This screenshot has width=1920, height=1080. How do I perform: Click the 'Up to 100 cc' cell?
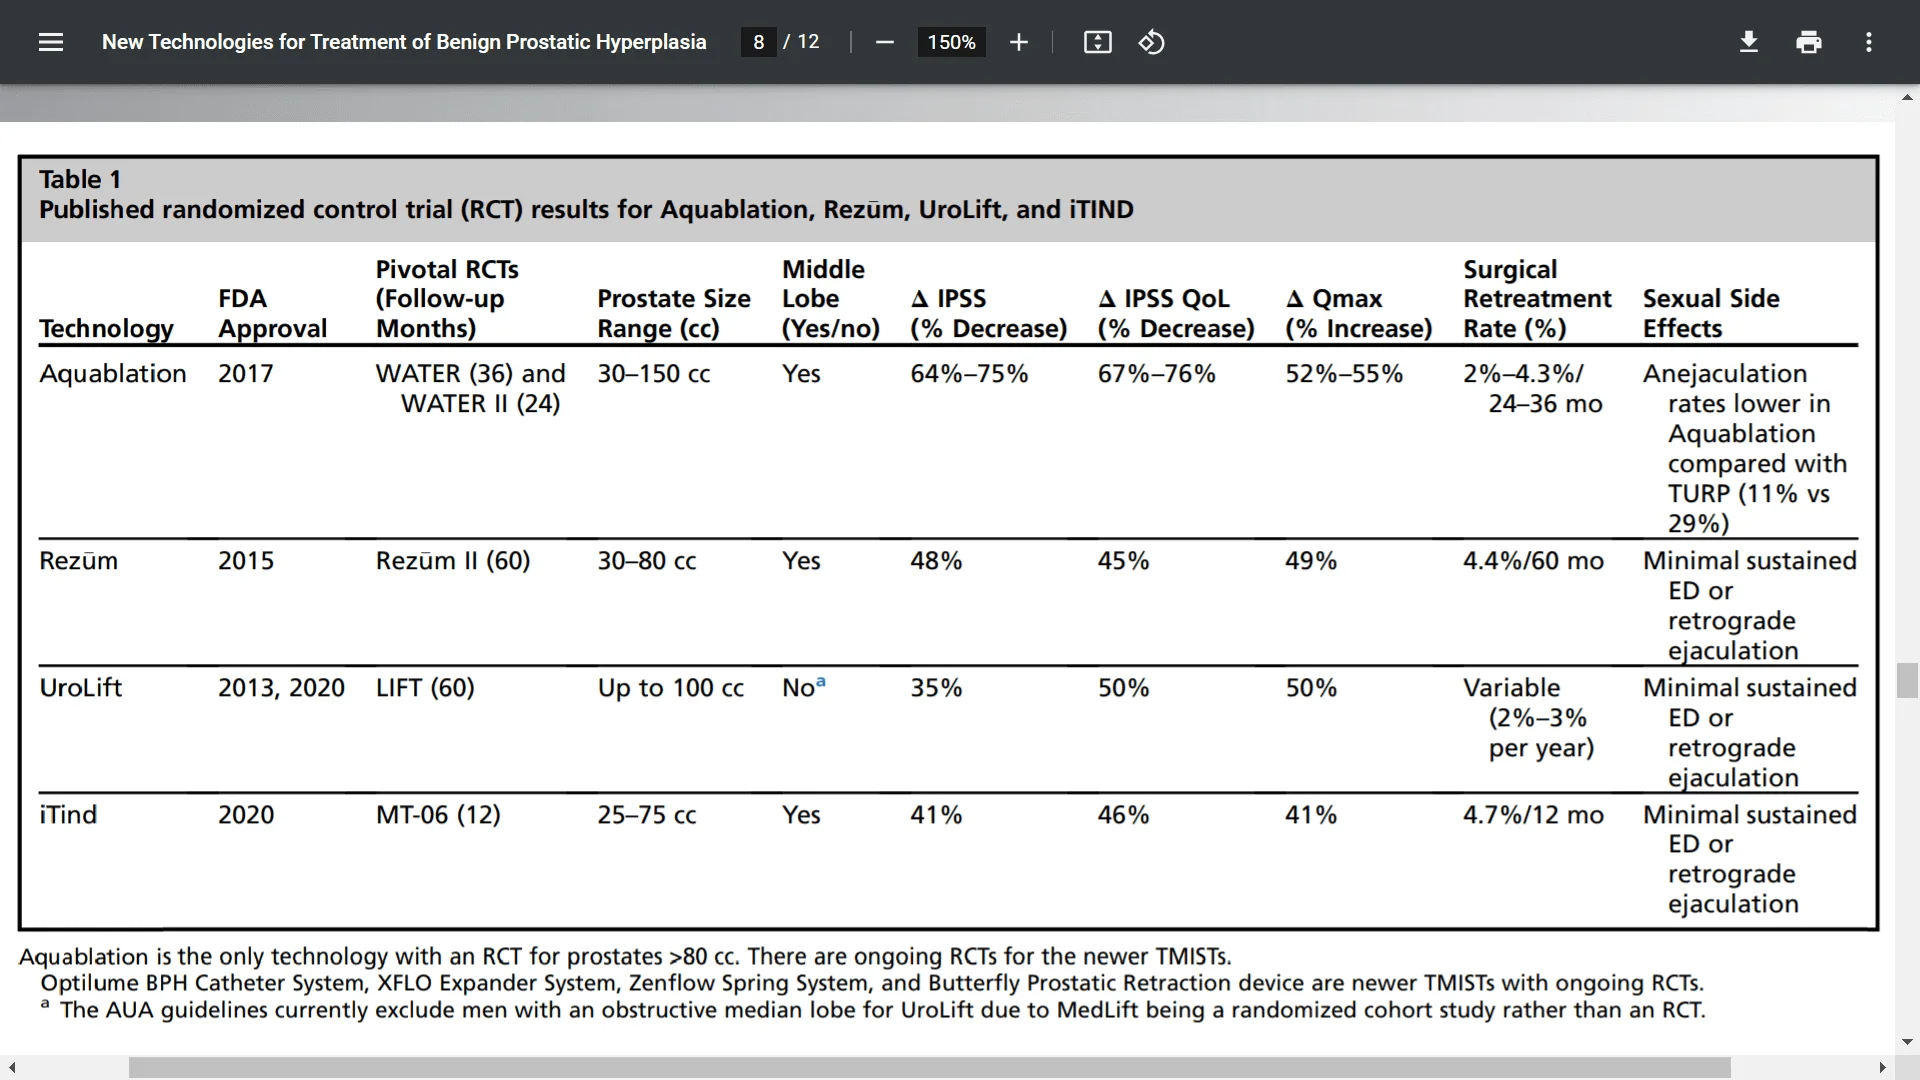click(x=670, y=687)
